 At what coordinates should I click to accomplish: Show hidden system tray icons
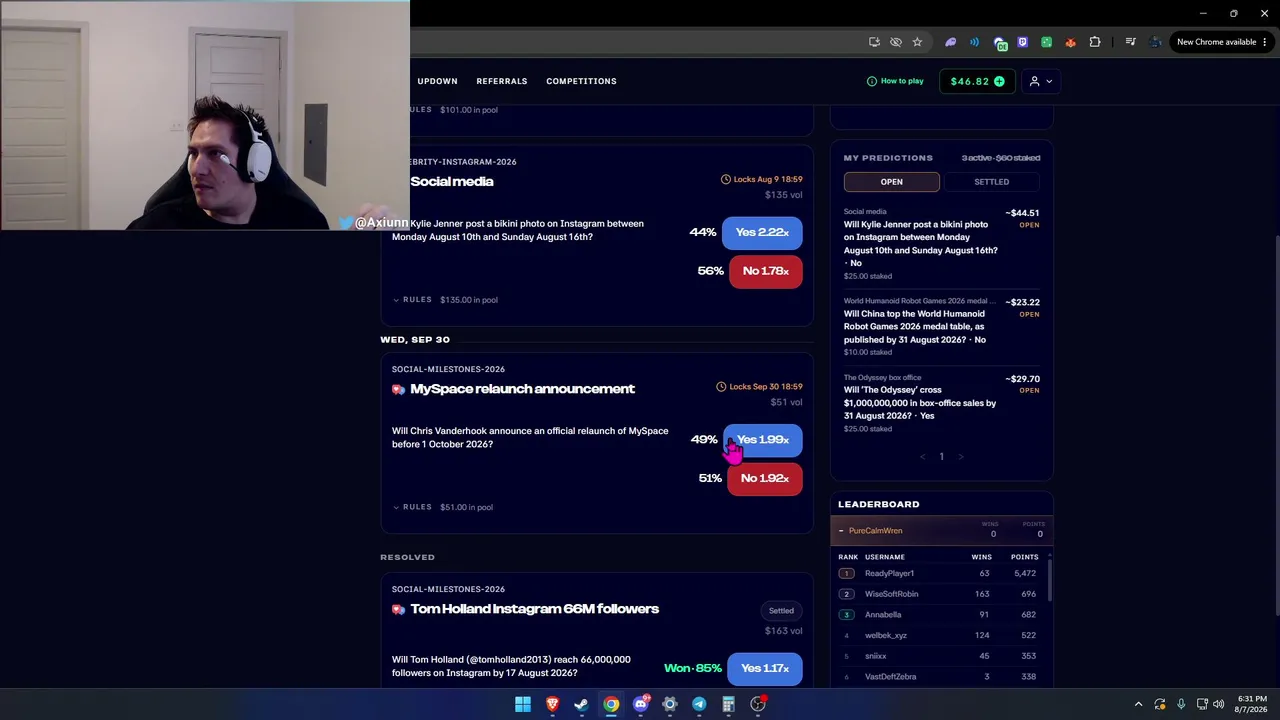tap(1138, 705)
